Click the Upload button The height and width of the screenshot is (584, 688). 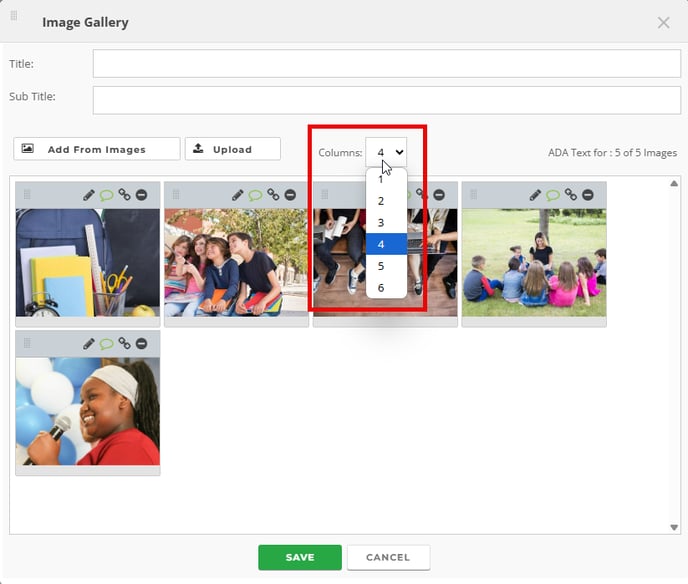pos(233,149)
